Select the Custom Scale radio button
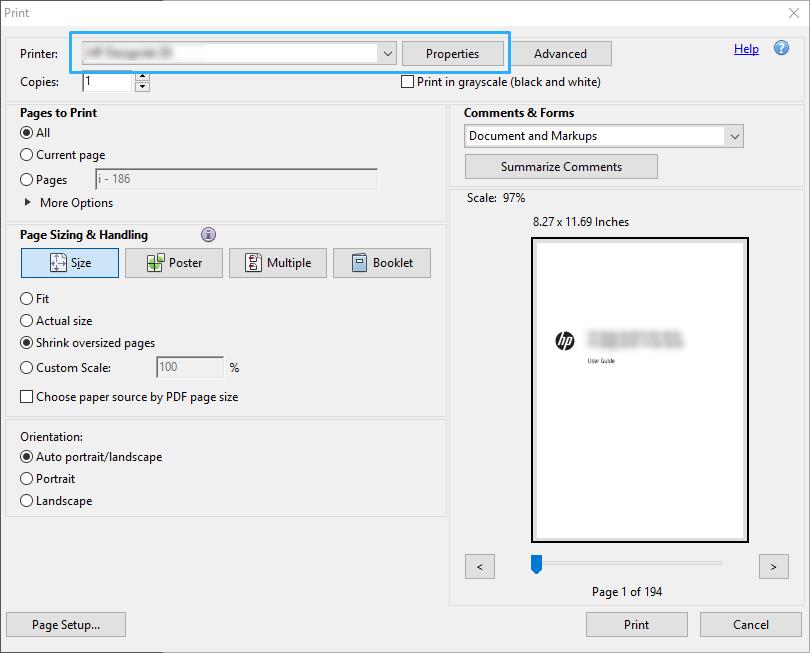 point(26,368)
